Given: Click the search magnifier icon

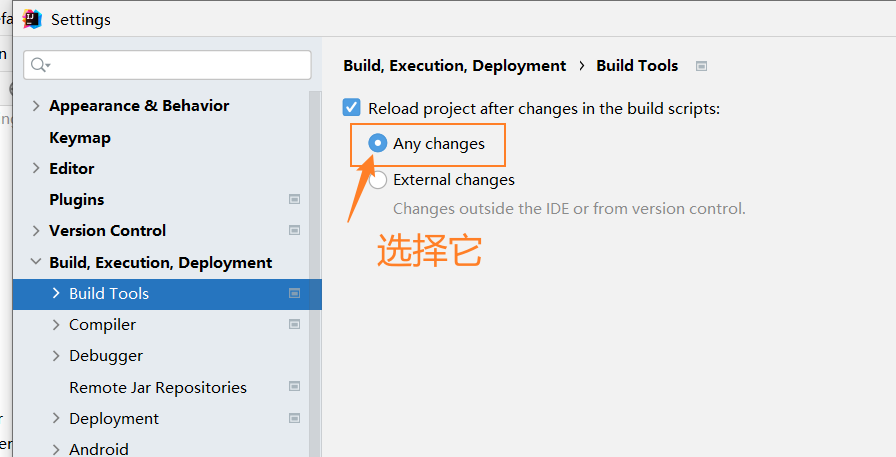Looking at the screenshot, I should (x=39, y=65).
